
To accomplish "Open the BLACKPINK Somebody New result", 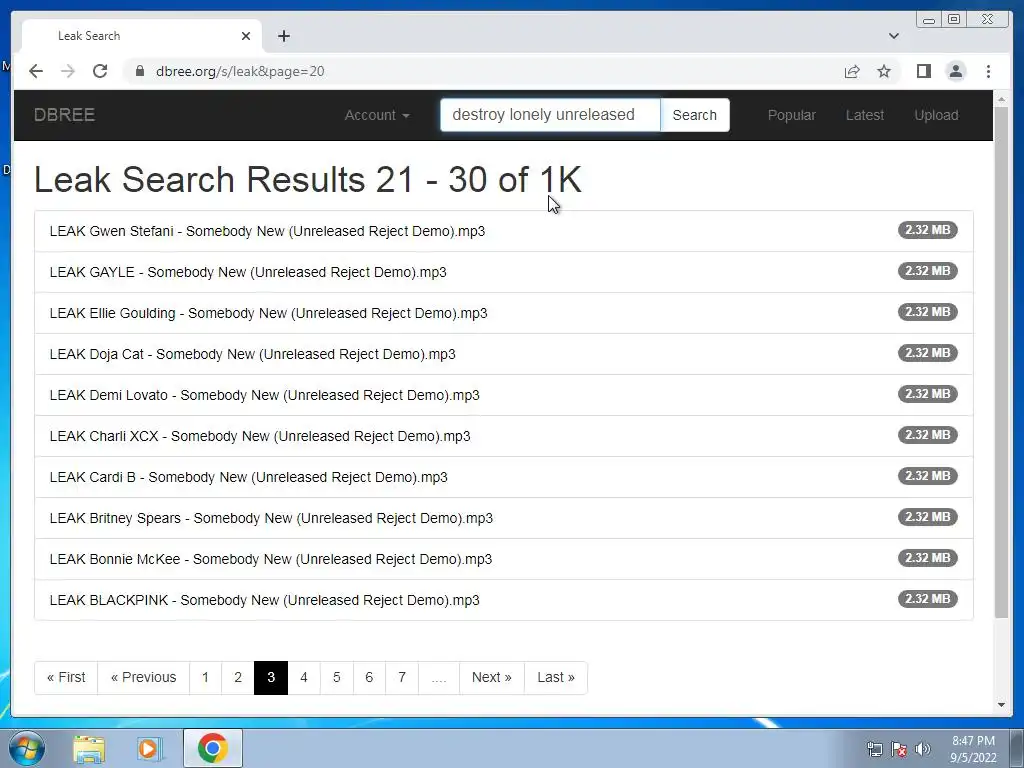I will (504, 600).
